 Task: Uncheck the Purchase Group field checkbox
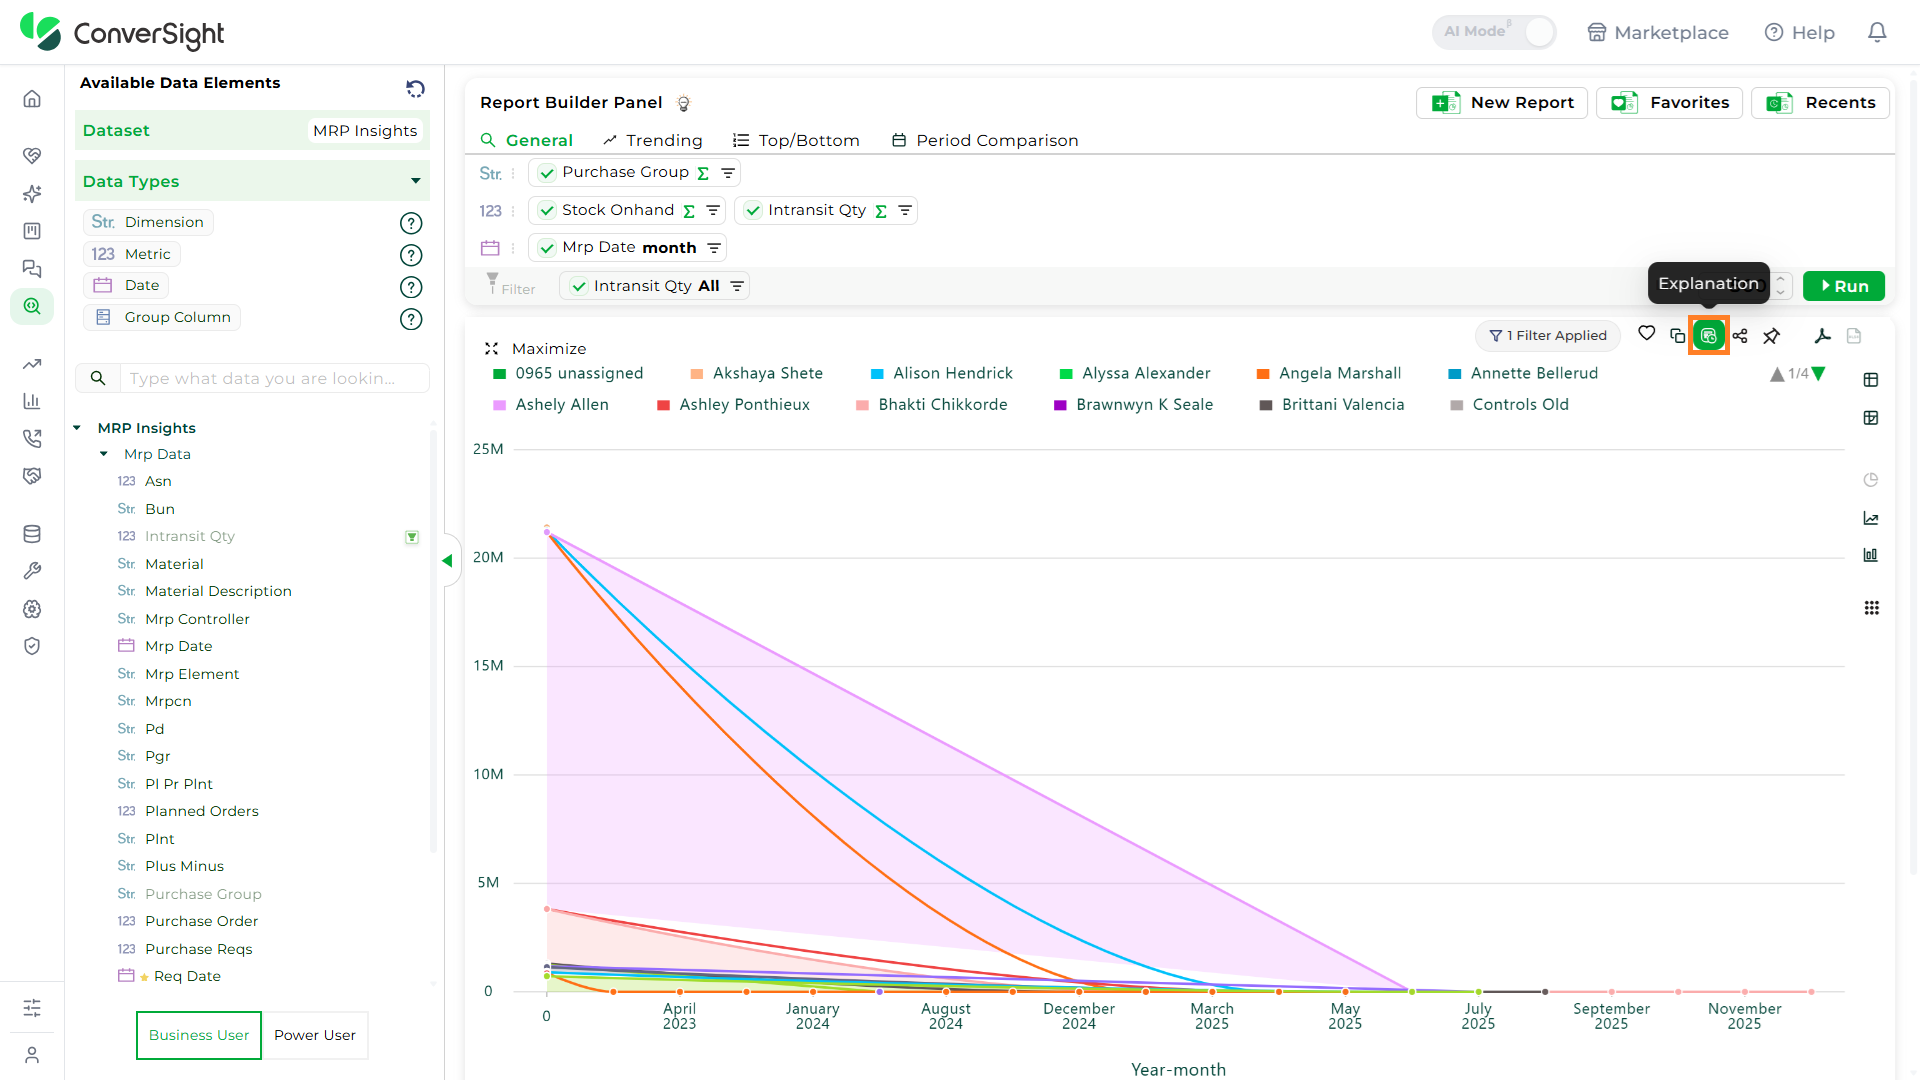(x=547, y=173)
